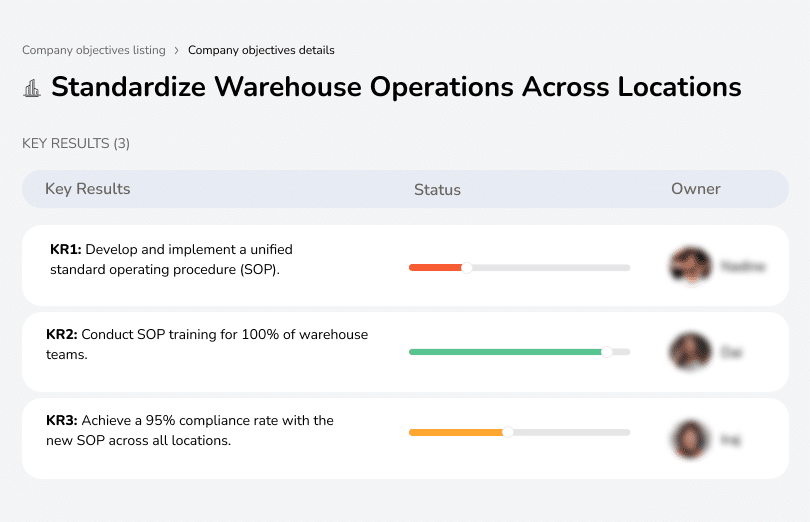Click the KR2 owner avatar

pyautogui.click(x=690, y=351)
